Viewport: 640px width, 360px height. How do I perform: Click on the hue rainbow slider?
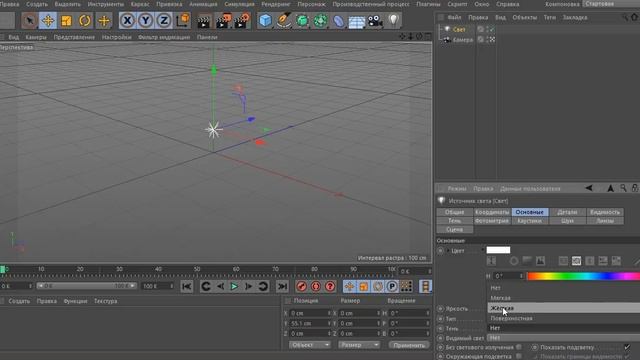point(583,276)
